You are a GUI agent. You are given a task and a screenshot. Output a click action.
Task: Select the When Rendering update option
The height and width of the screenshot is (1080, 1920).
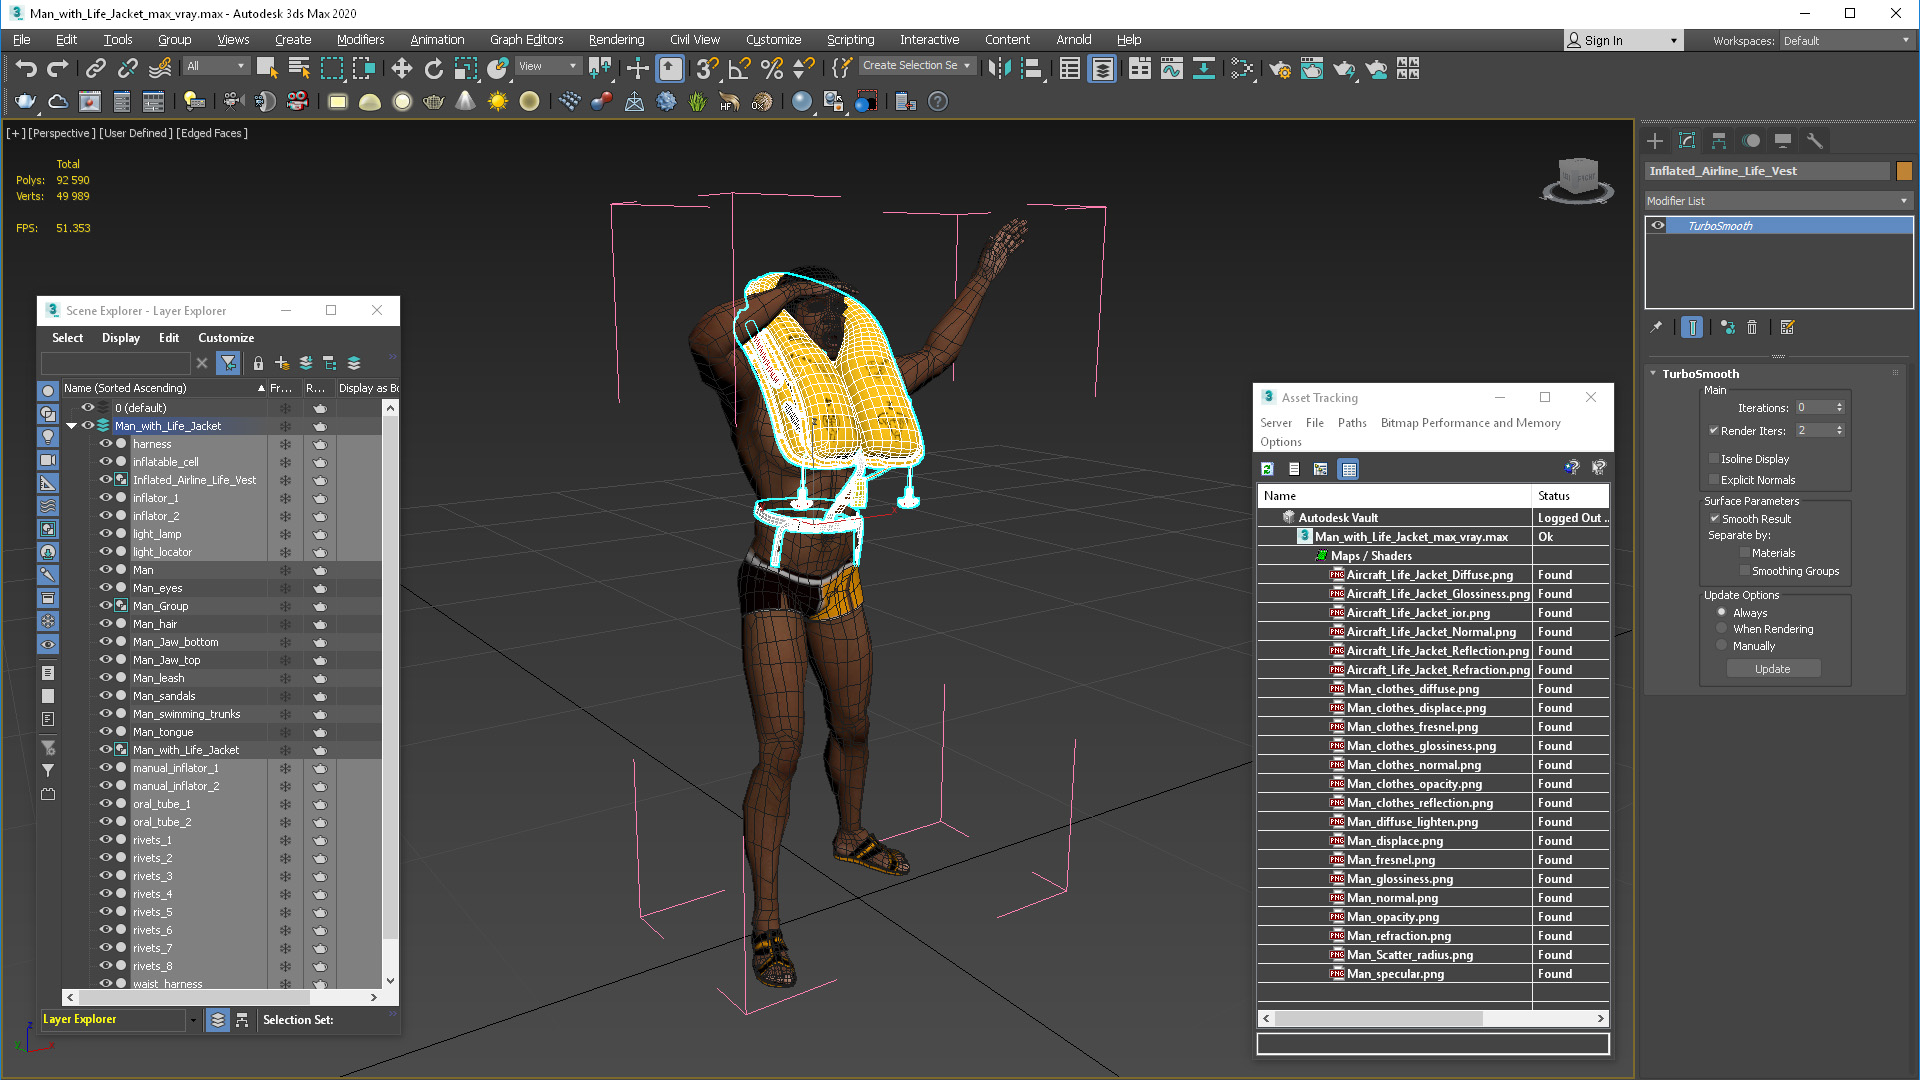pos(1722,629)
